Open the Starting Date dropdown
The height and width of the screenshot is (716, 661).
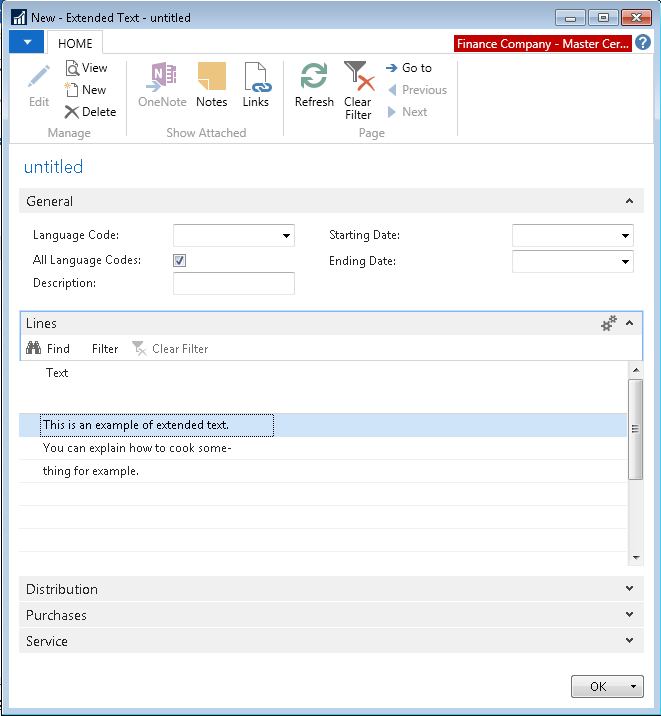(626, 236)
